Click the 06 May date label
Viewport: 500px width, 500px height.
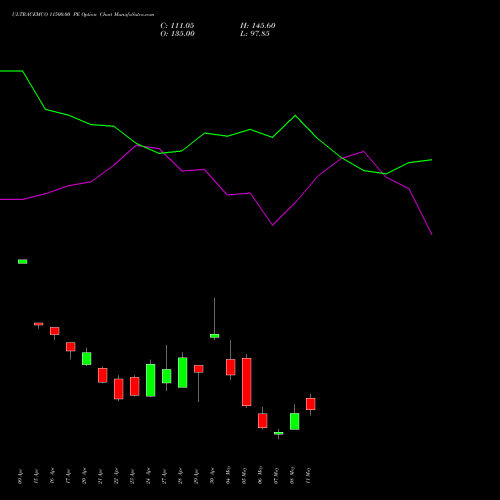click(260, 475)
